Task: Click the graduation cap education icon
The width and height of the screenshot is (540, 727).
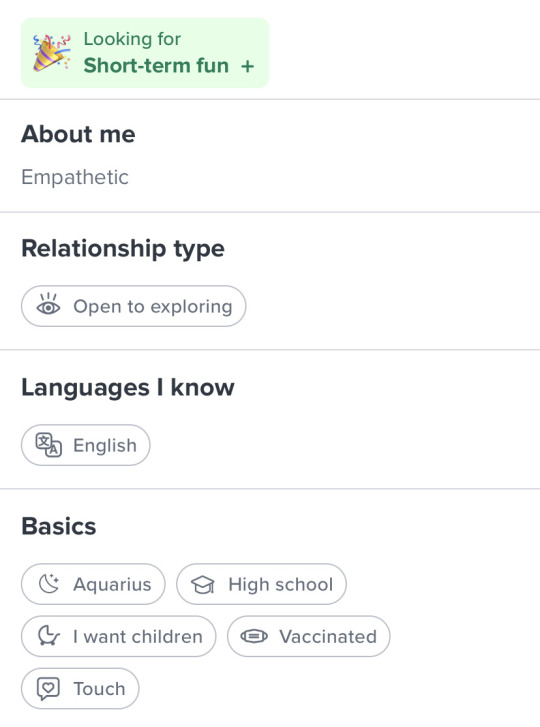Action: (203, 584)
